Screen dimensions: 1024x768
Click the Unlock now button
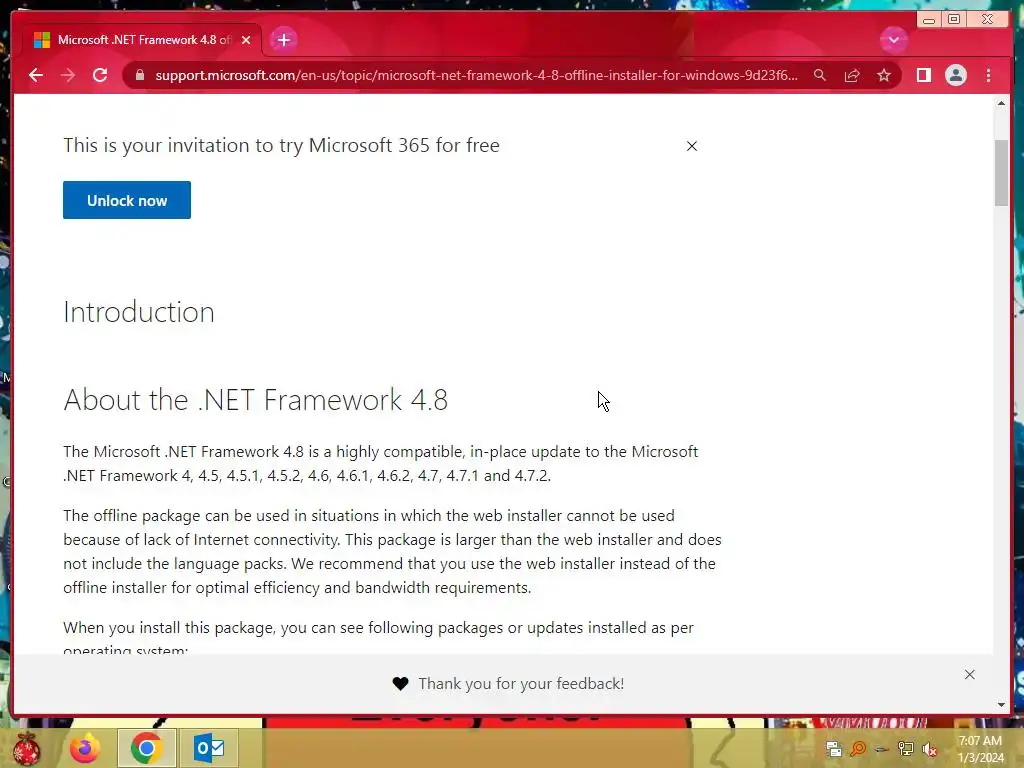(x=127, y=200)
